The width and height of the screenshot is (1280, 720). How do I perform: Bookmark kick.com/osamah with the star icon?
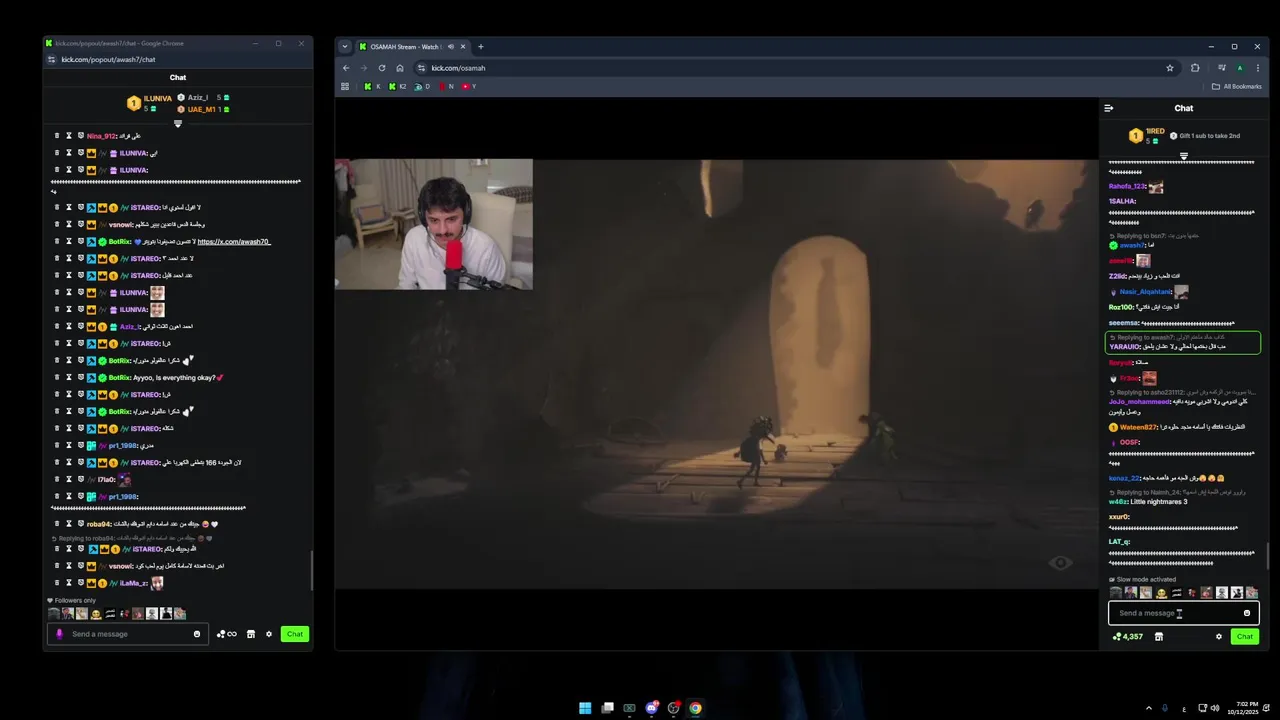coord(1170,68)
